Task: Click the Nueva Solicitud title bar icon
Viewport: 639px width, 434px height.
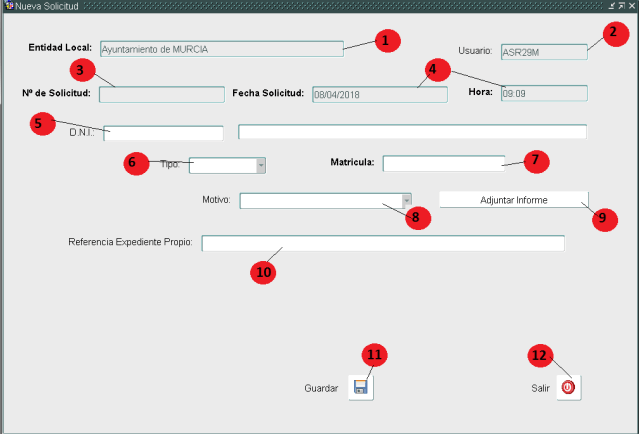Action: click(7, 6)
